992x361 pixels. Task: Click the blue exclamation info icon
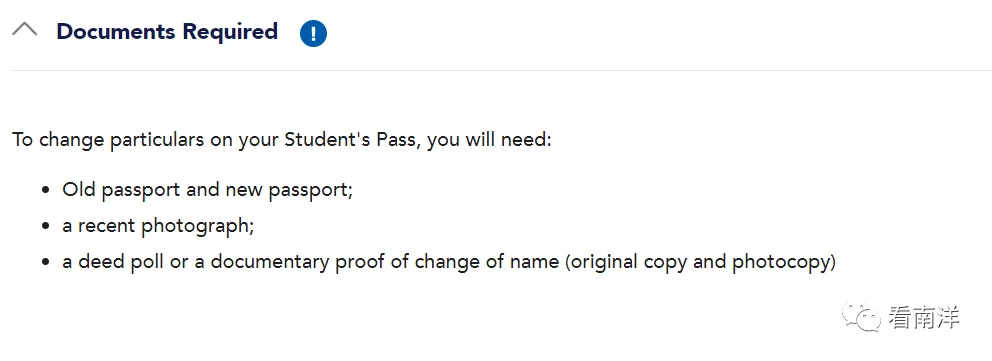coord(313,34)
